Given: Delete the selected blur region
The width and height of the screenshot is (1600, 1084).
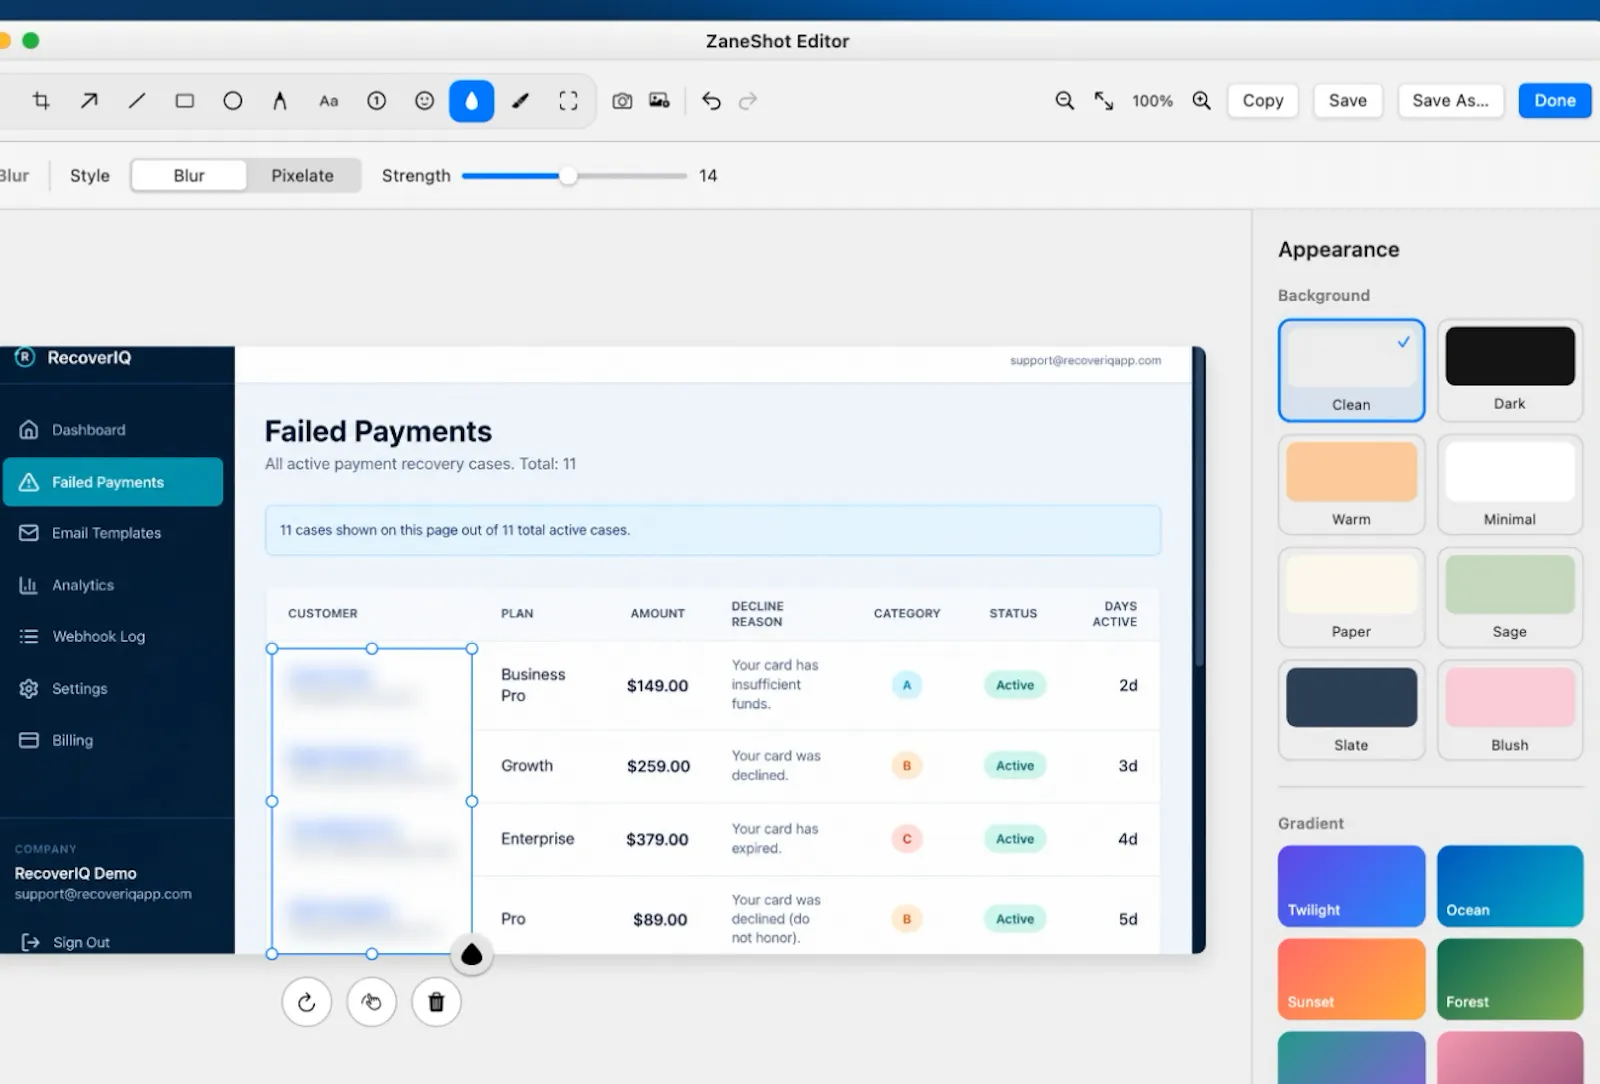Looking at the screenshot, I should (x=436, y=1002).
